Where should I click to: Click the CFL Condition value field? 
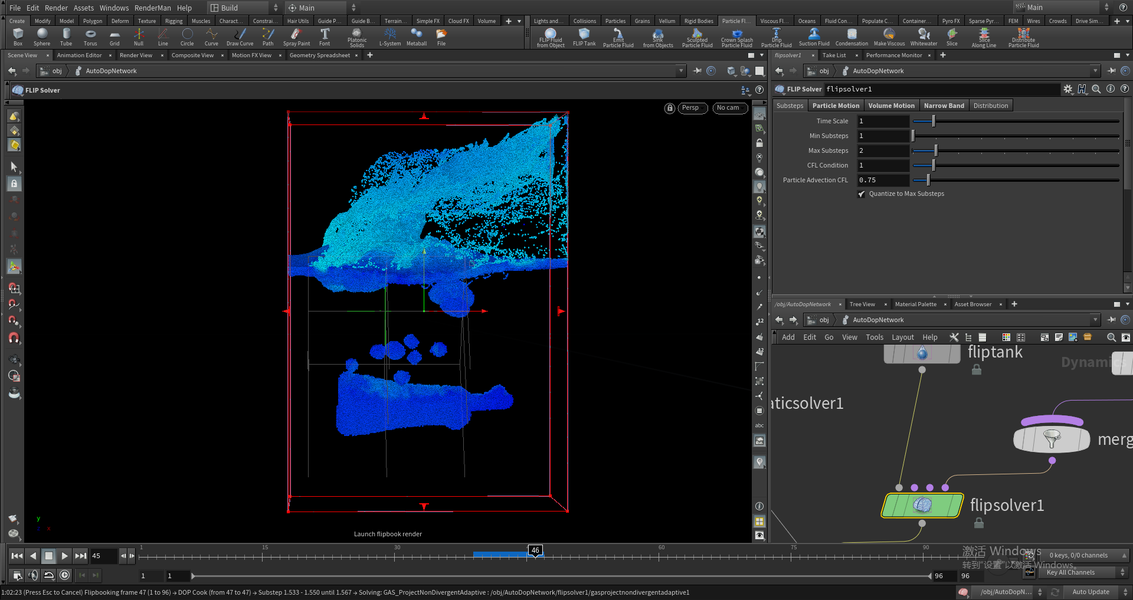[x=882, y=165]
